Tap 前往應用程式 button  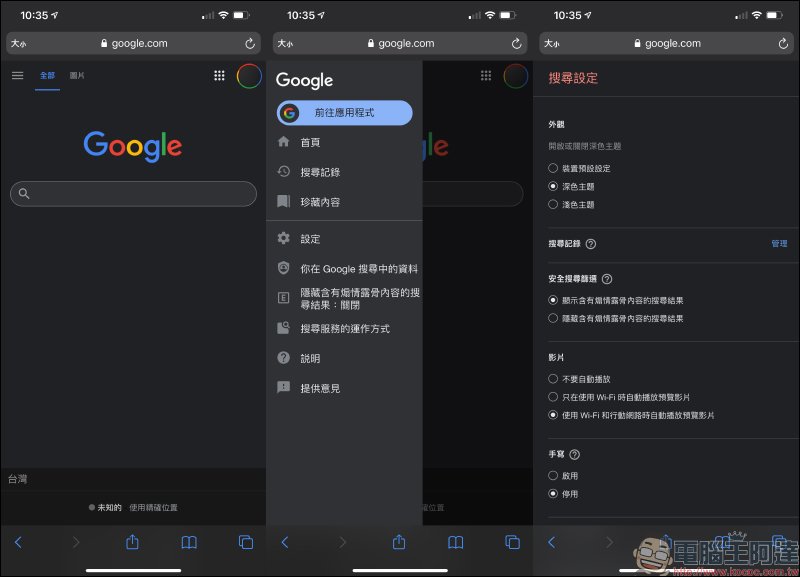point(344,113)
